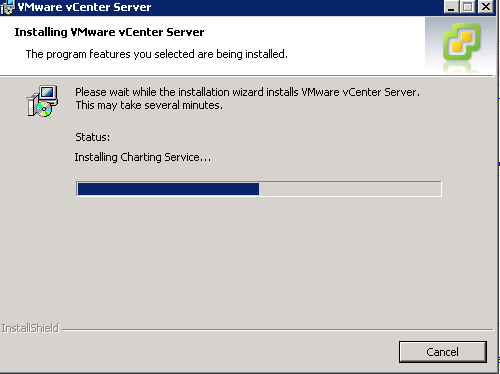The height and width of the screenshot is (374, 500).
Task: Click the 'Status:' label
Action: click(92, 137)
